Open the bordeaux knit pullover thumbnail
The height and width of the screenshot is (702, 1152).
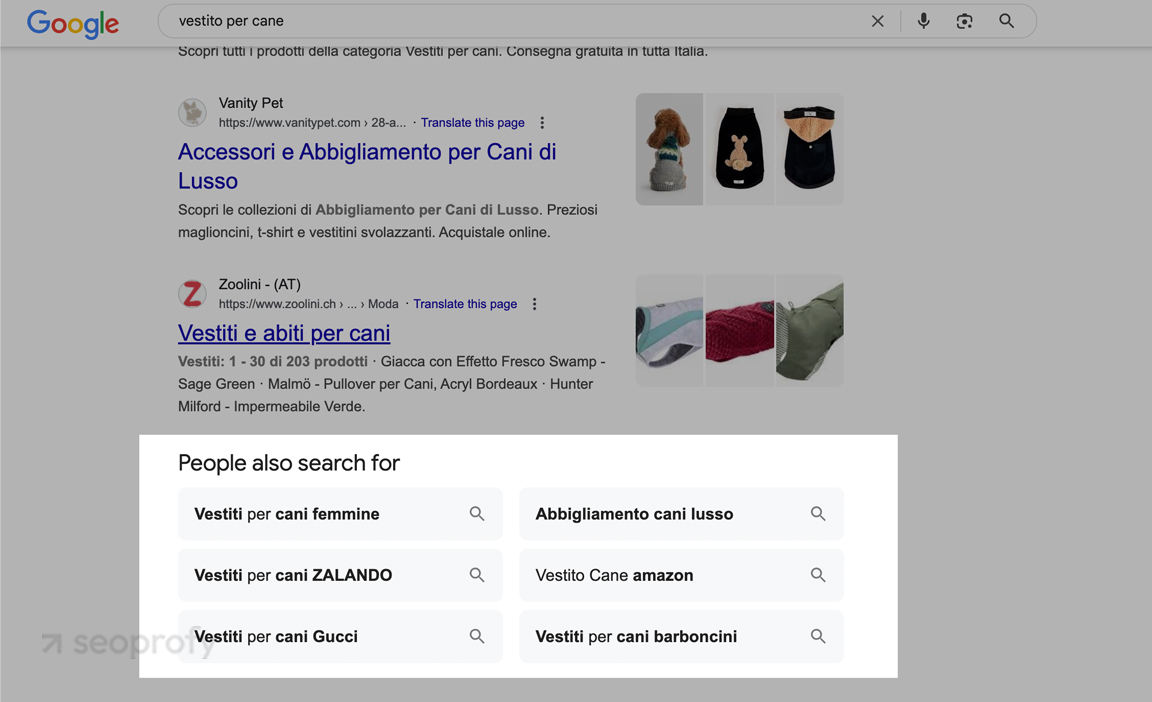tap(739, 330)
